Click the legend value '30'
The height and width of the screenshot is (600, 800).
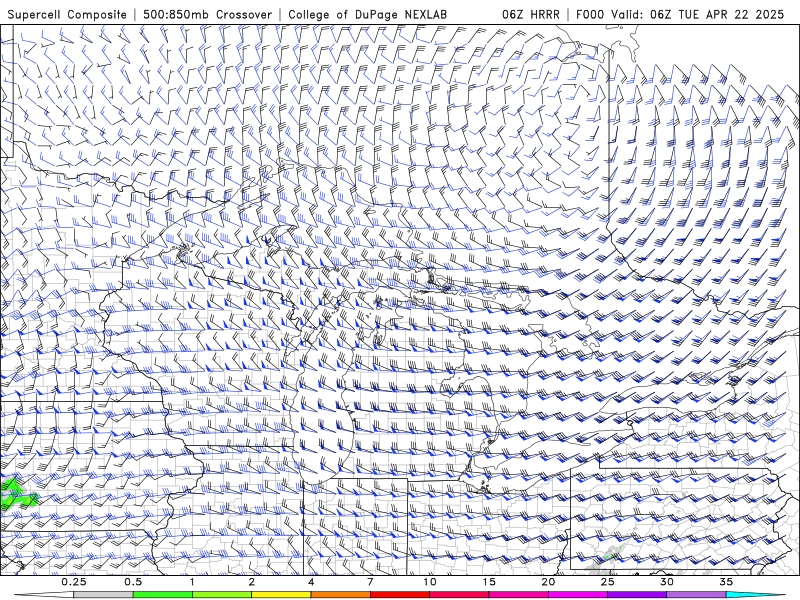(x=667, y=582)
